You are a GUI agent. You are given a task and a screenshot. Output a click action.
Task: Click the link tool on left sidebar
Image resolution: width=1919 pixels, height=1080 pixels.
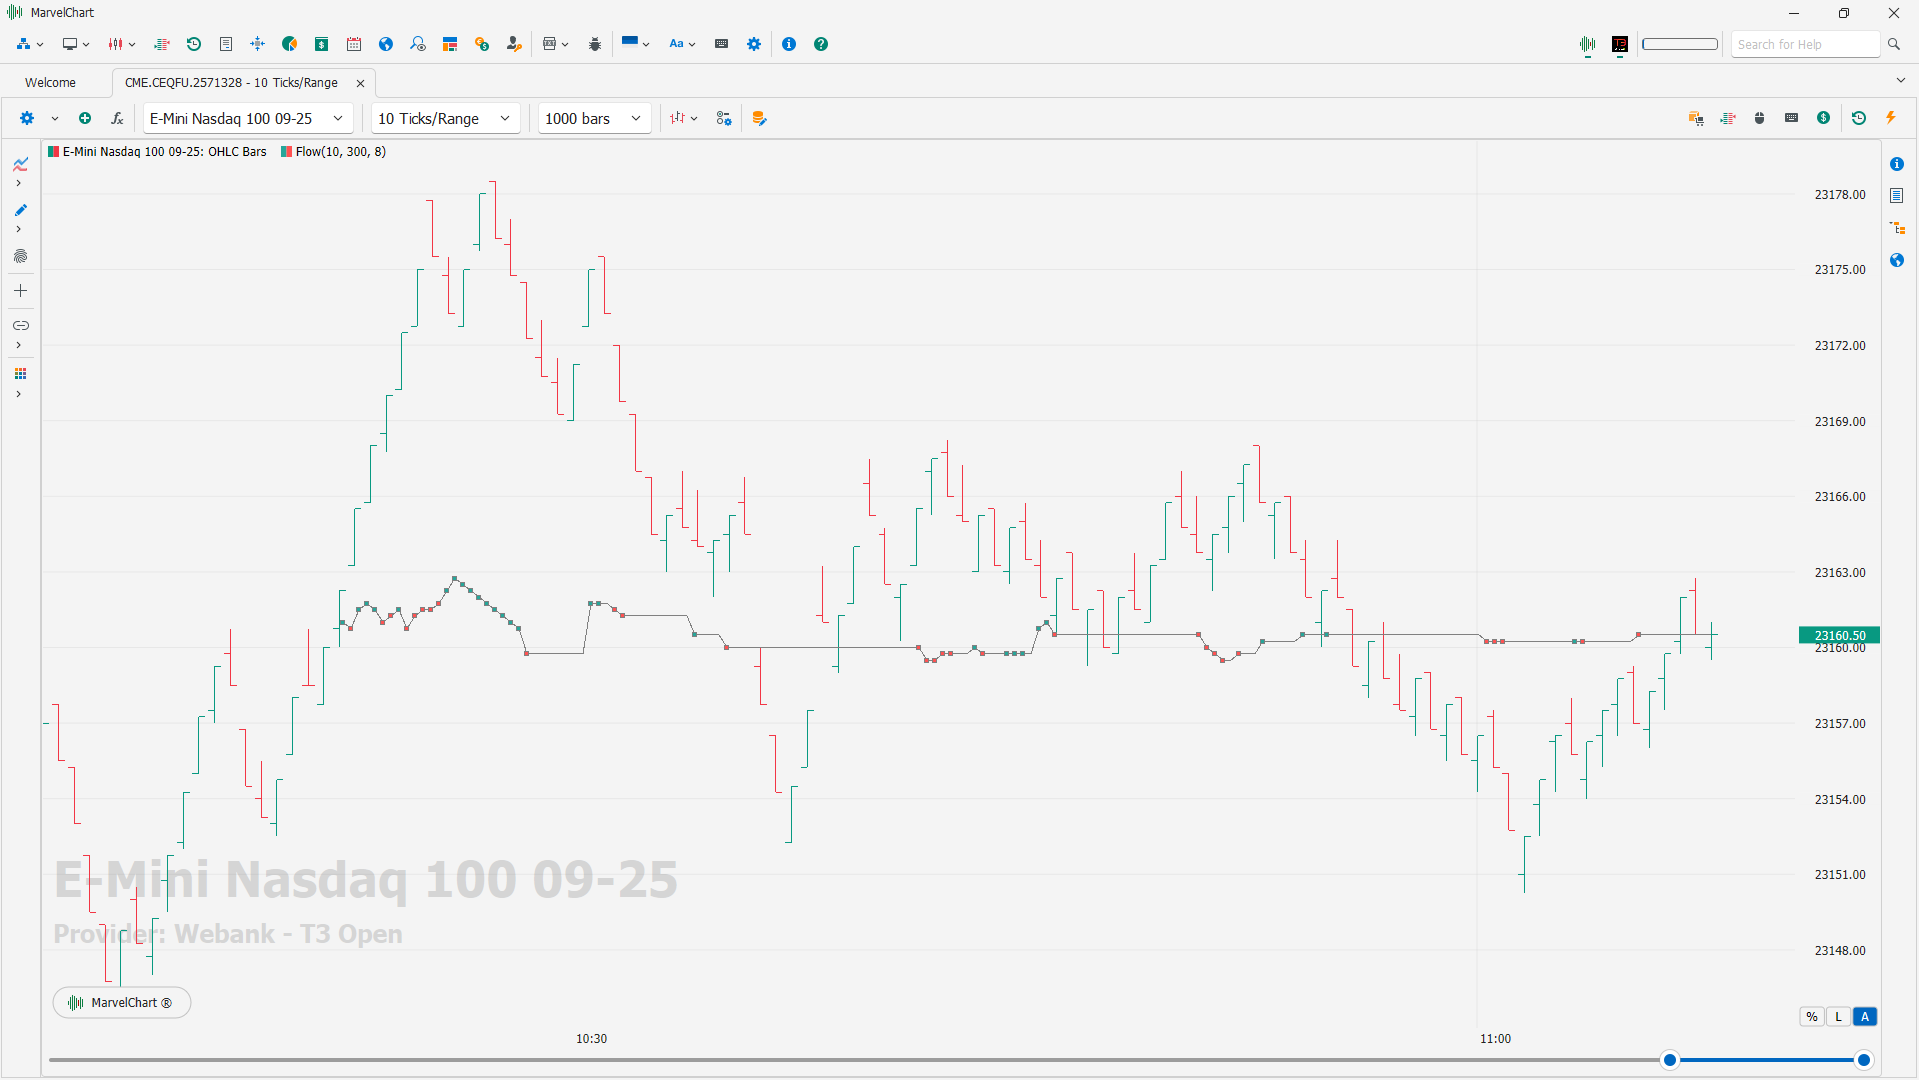coord(21,326)
